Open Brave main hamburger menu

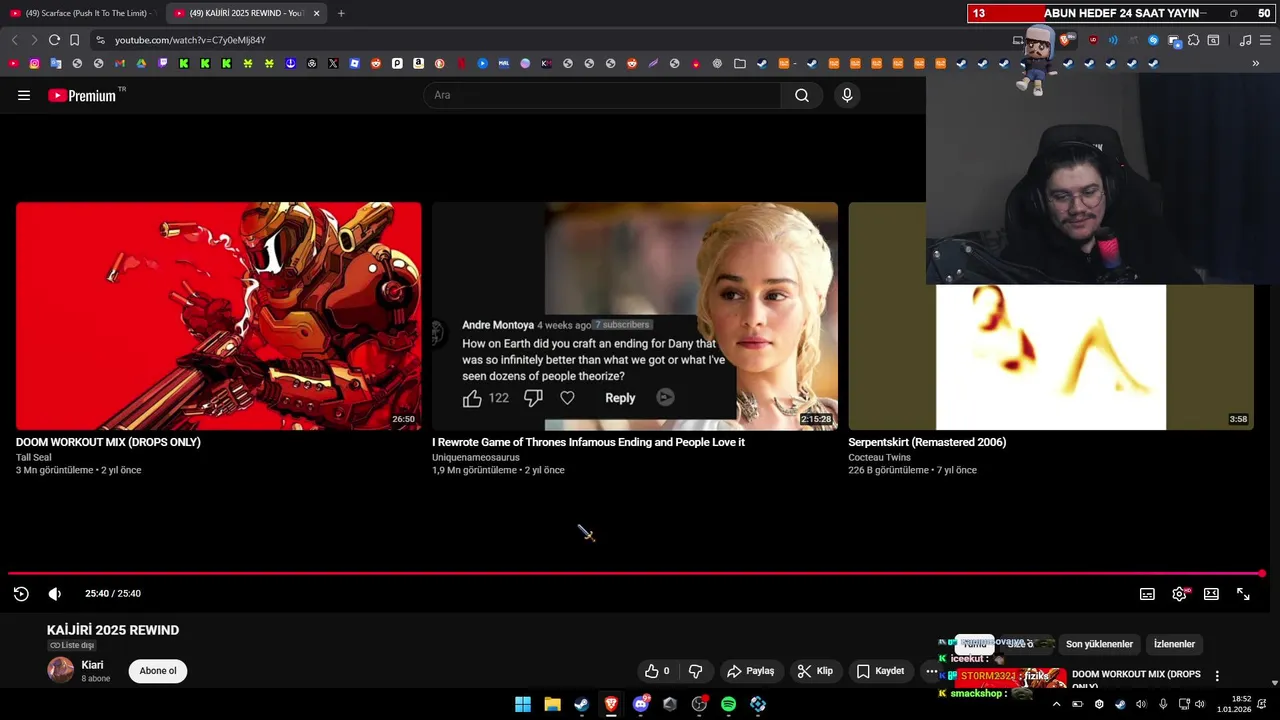tap(1265, 40)
